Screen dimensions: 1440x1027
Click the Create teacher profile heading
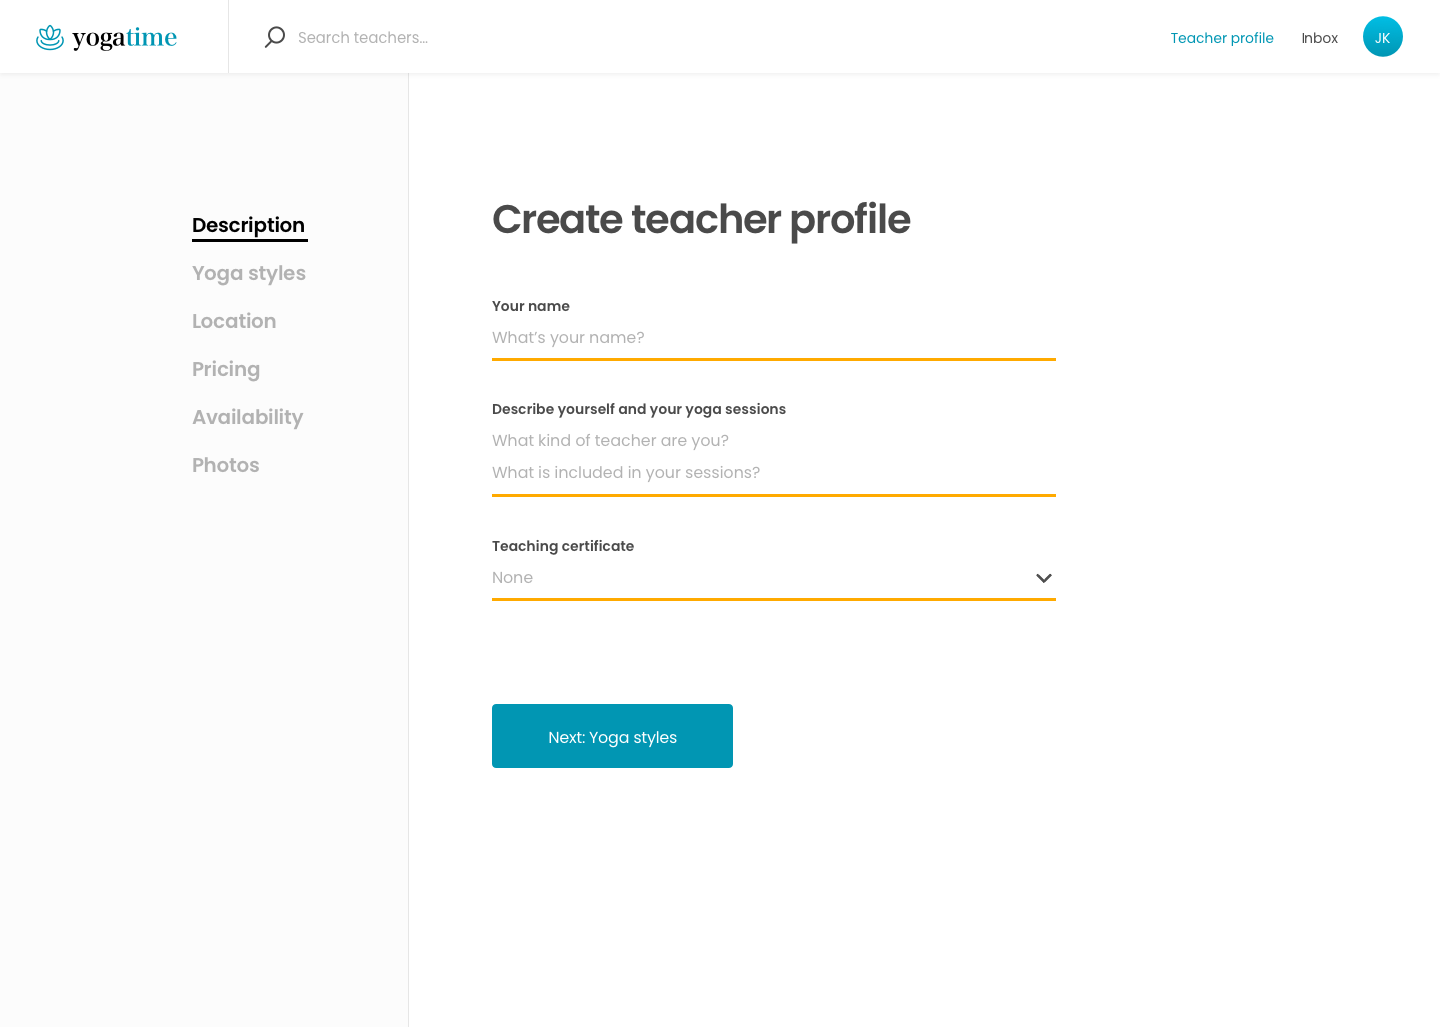coord(701,219)
